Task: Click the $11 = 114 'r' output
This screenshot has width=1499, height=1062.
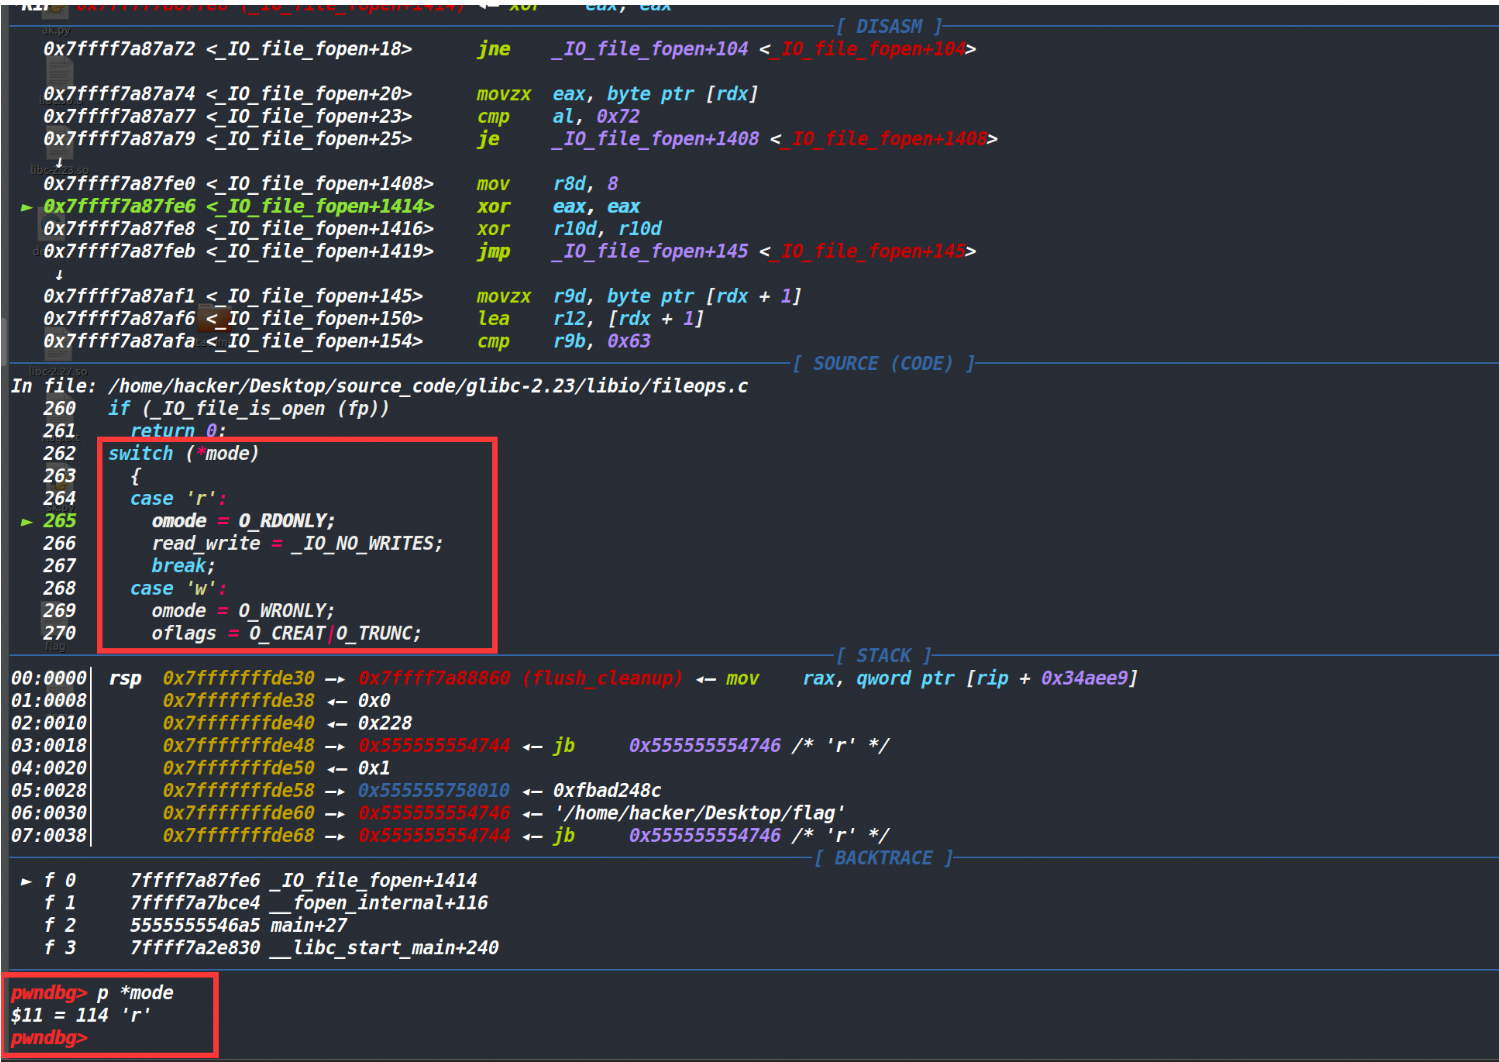Action: [81, 1016]
